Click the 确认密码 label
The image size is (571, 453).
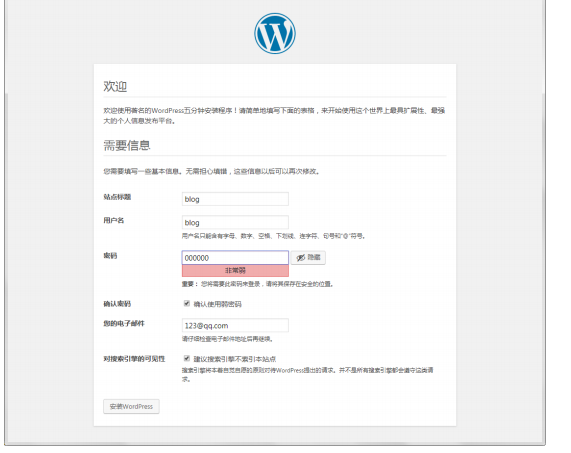click(x=117, y=304)
